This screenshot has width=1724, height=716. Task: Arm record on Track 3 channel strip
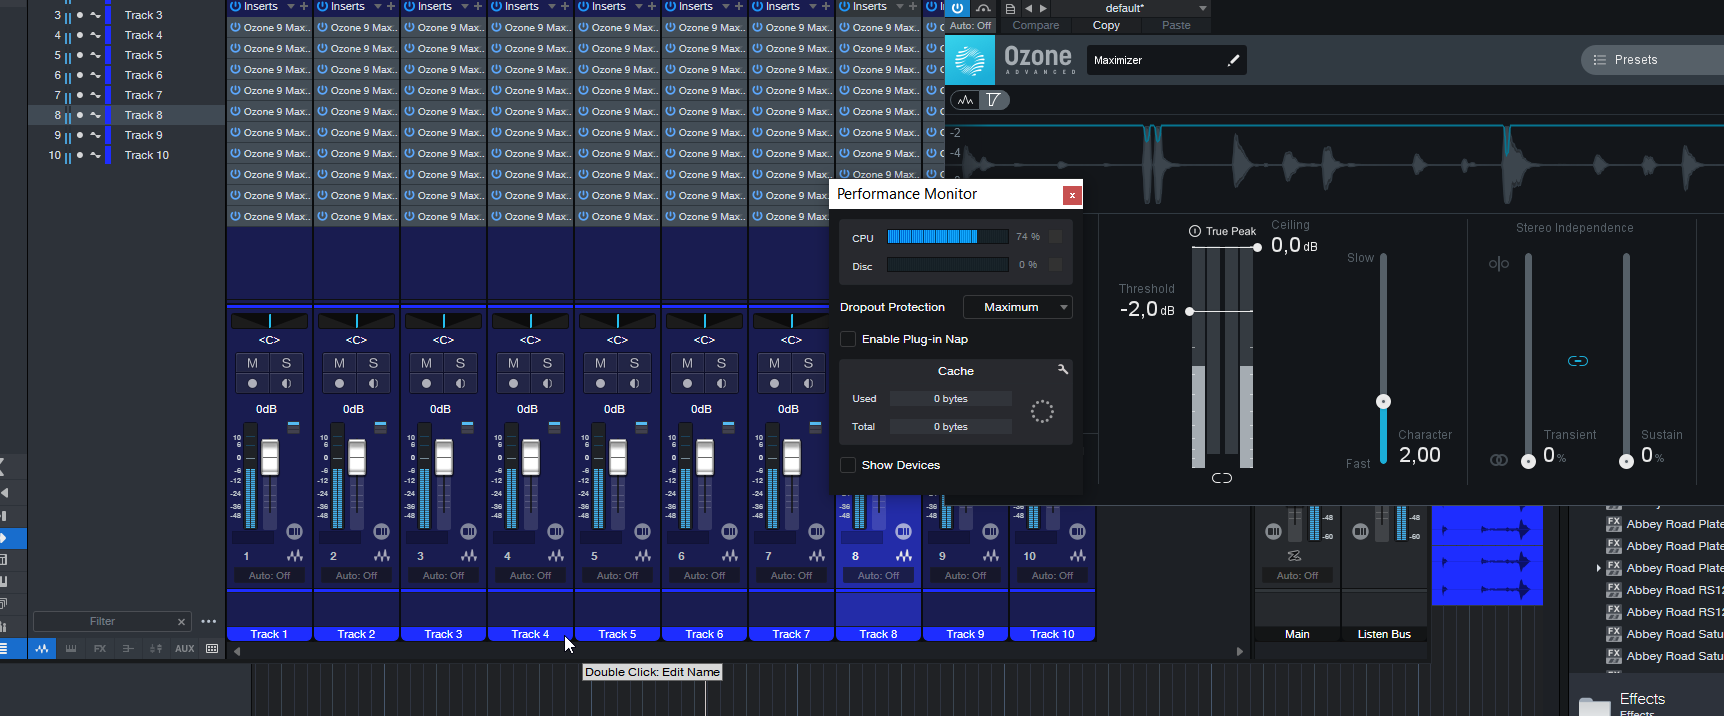pos(426,384)
